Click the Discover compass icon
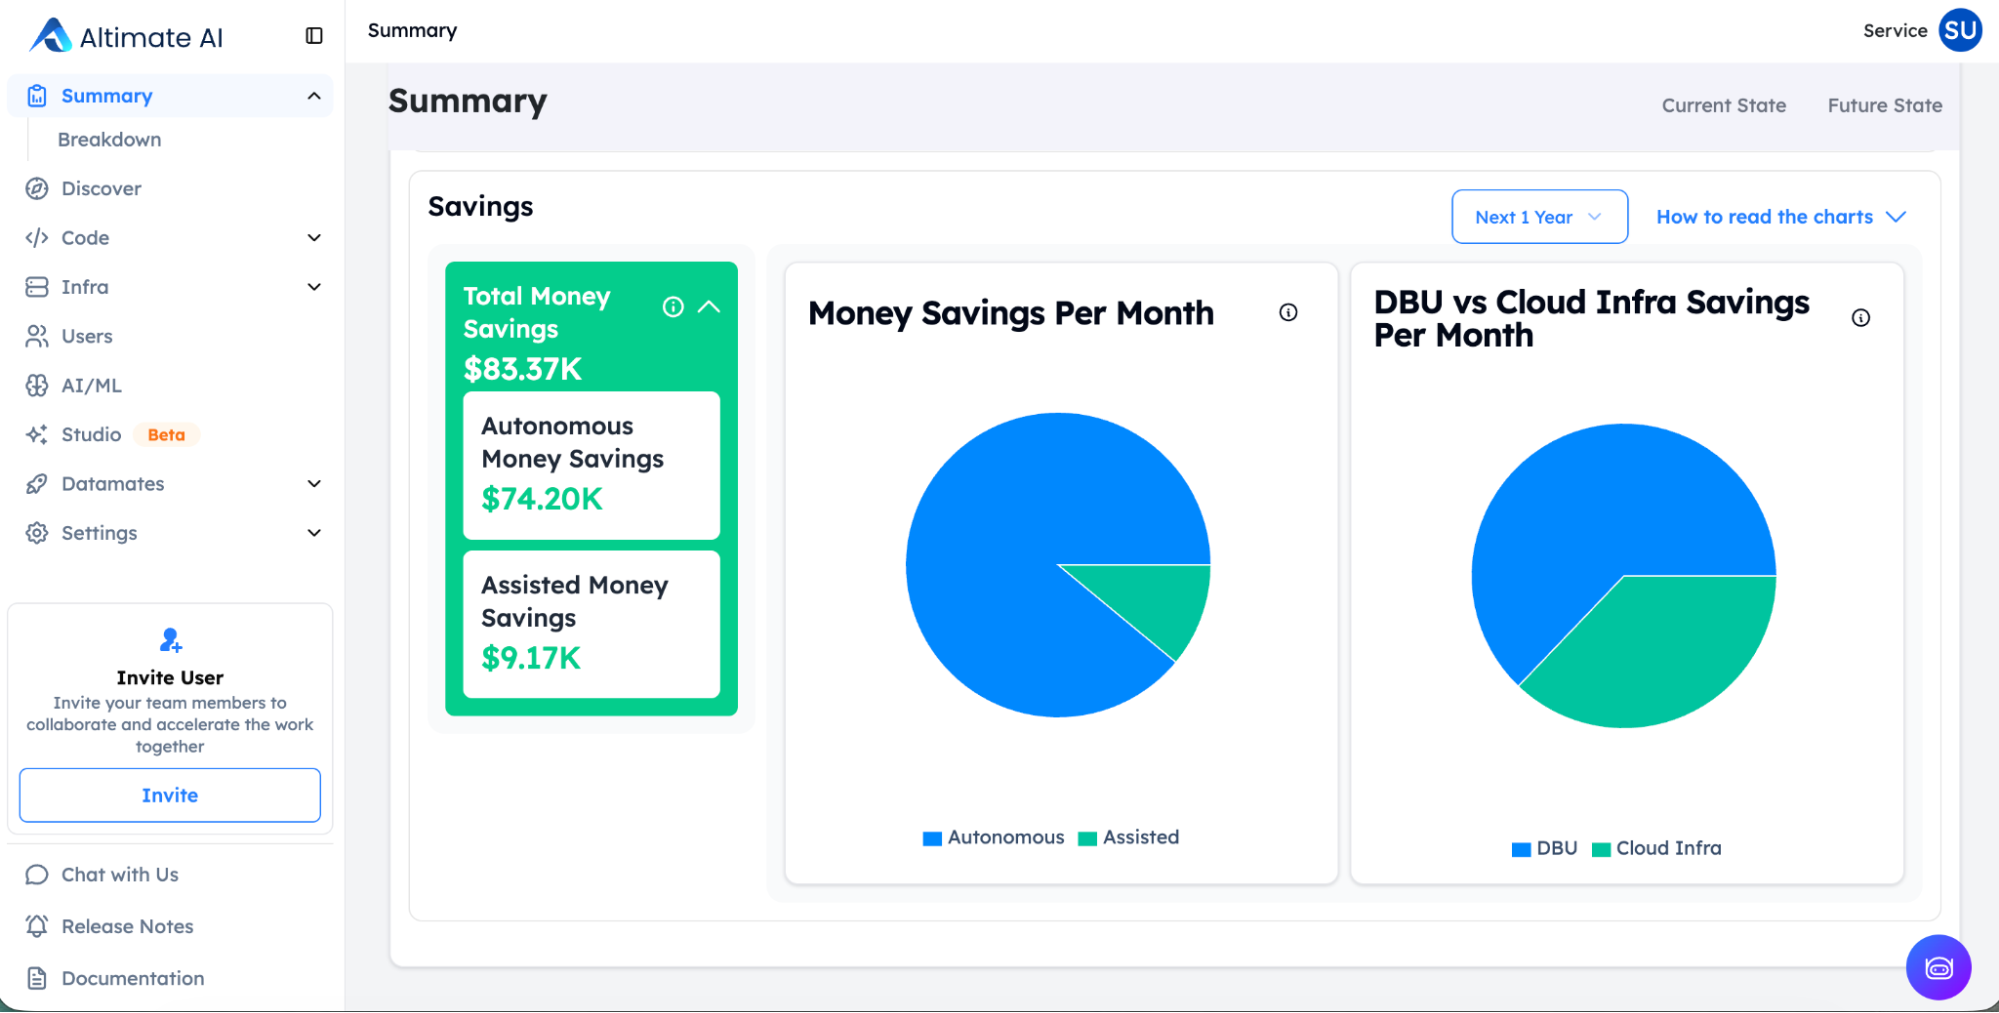Screen dimensions: 1999x1013 click(x=37, y=189)
